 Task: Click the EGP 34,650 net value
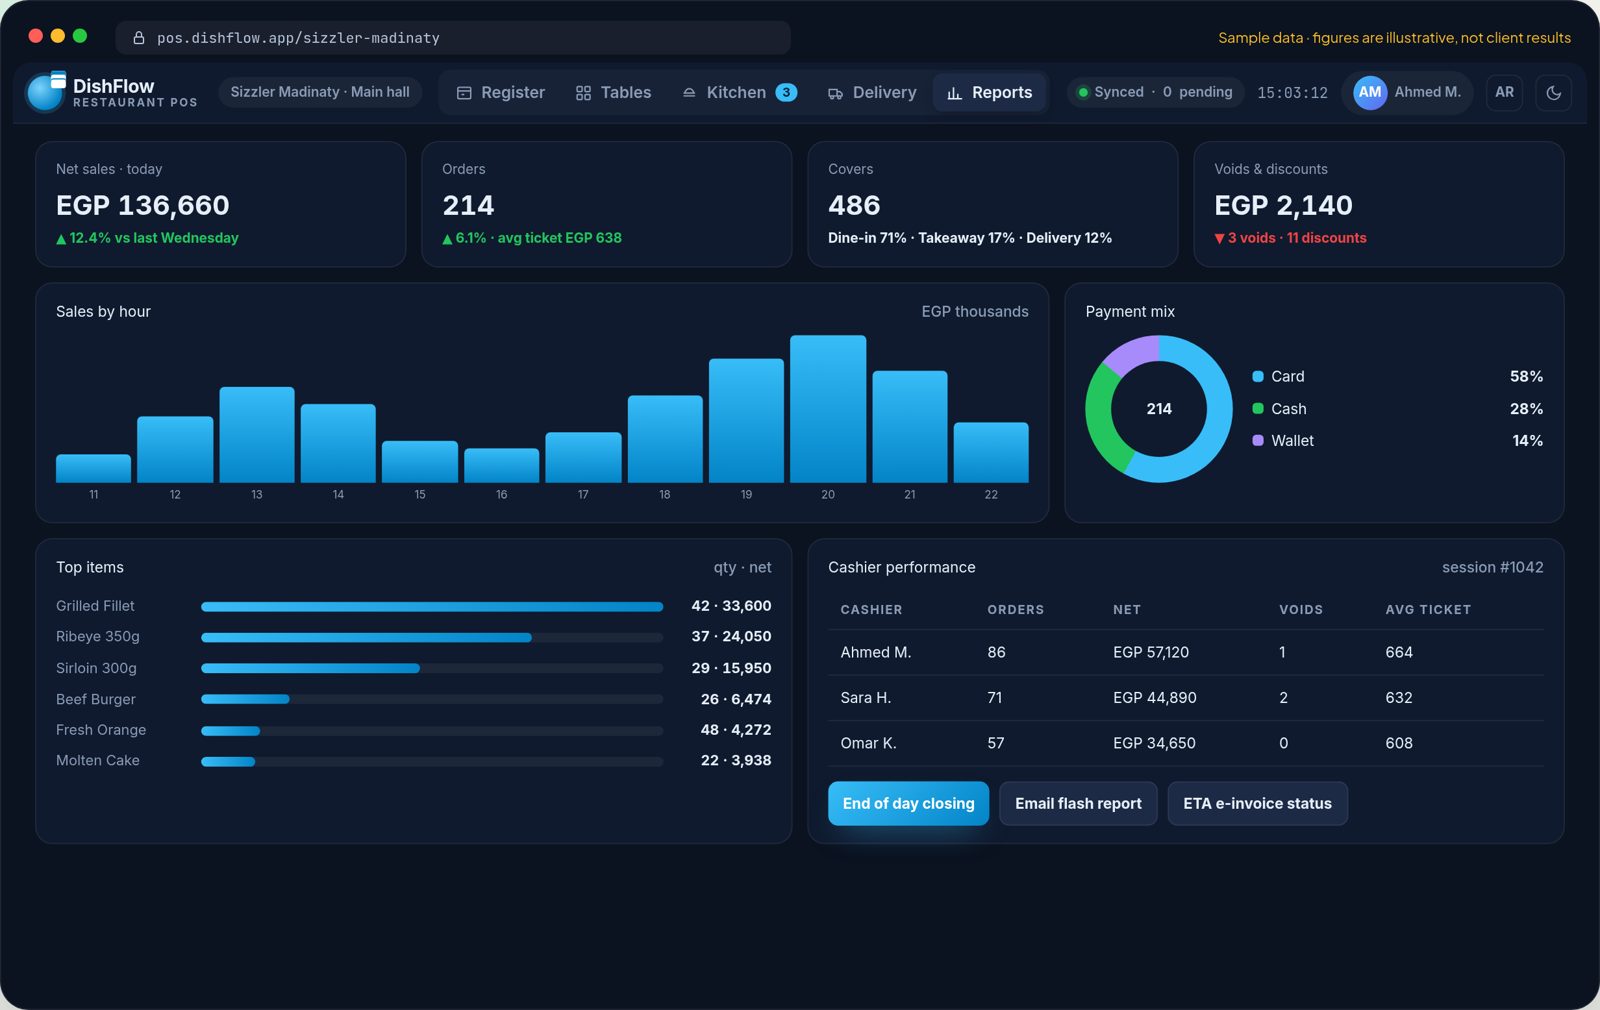tap(1154, 743)
